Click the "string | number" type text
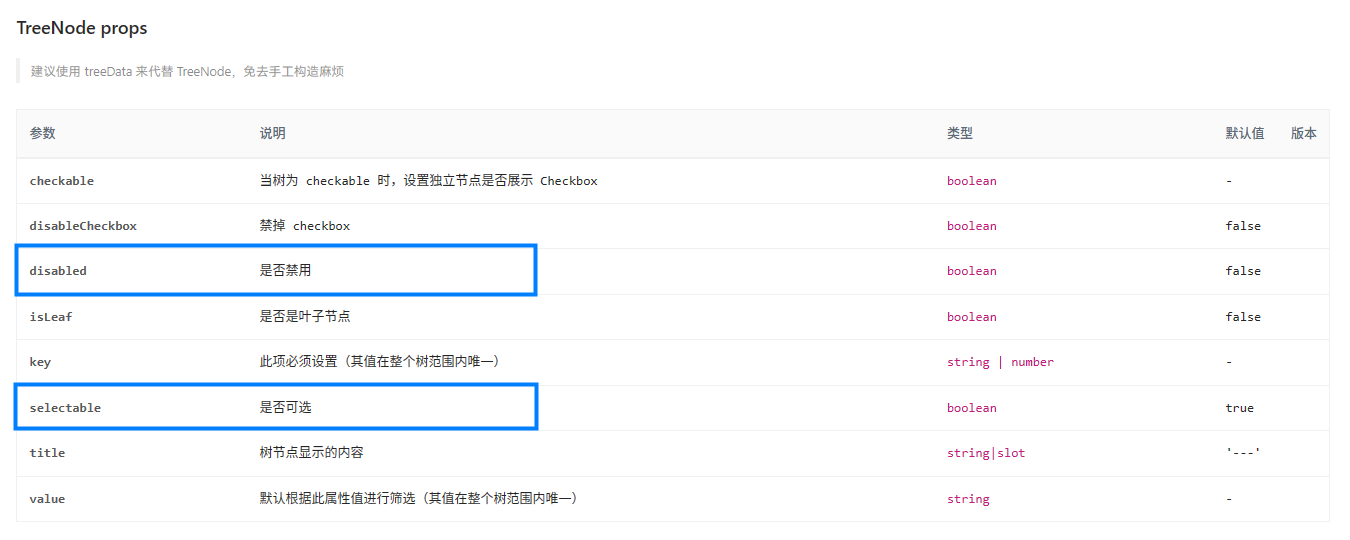 [x=1000, y=362]
